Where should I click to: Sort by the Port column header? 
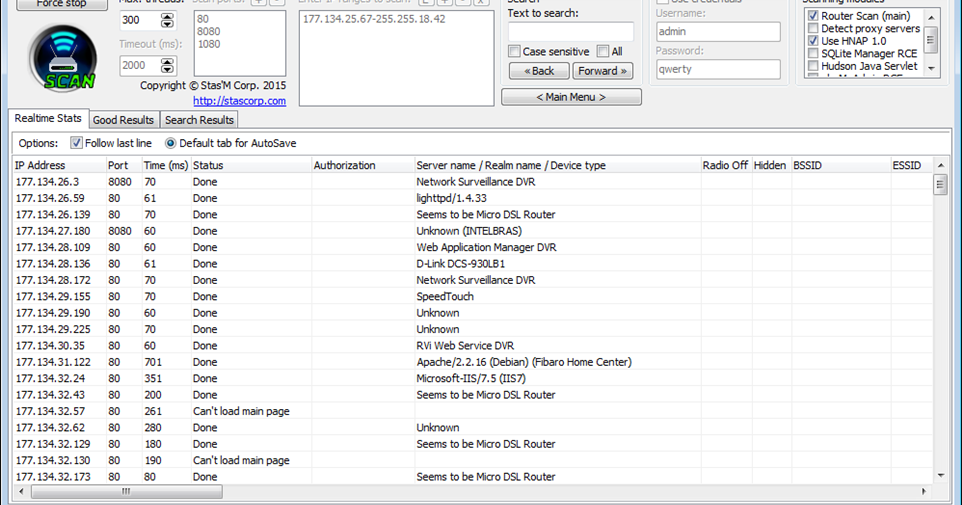124,165
